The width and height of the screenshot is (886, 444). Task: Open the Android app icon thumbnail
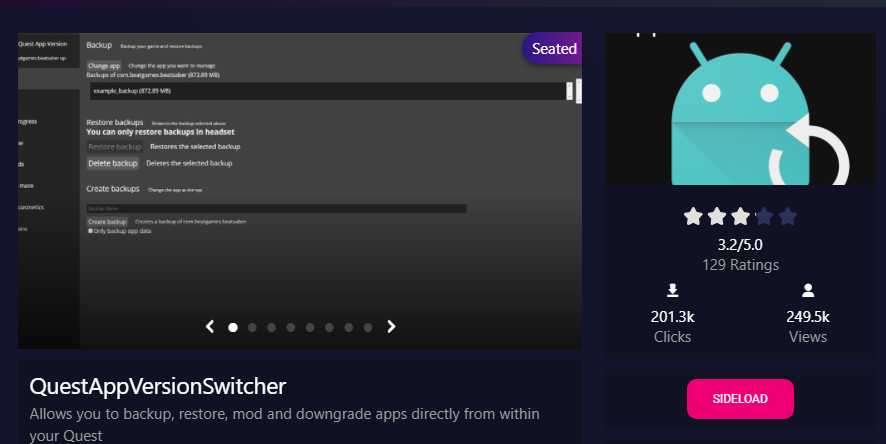740,108
